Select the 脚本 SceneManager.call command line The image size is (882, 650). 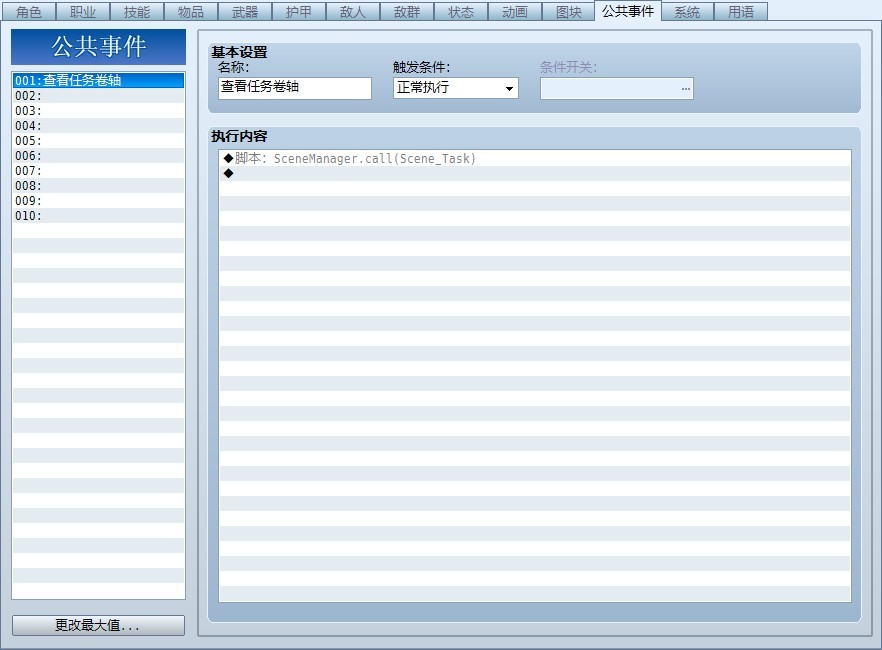534,159
